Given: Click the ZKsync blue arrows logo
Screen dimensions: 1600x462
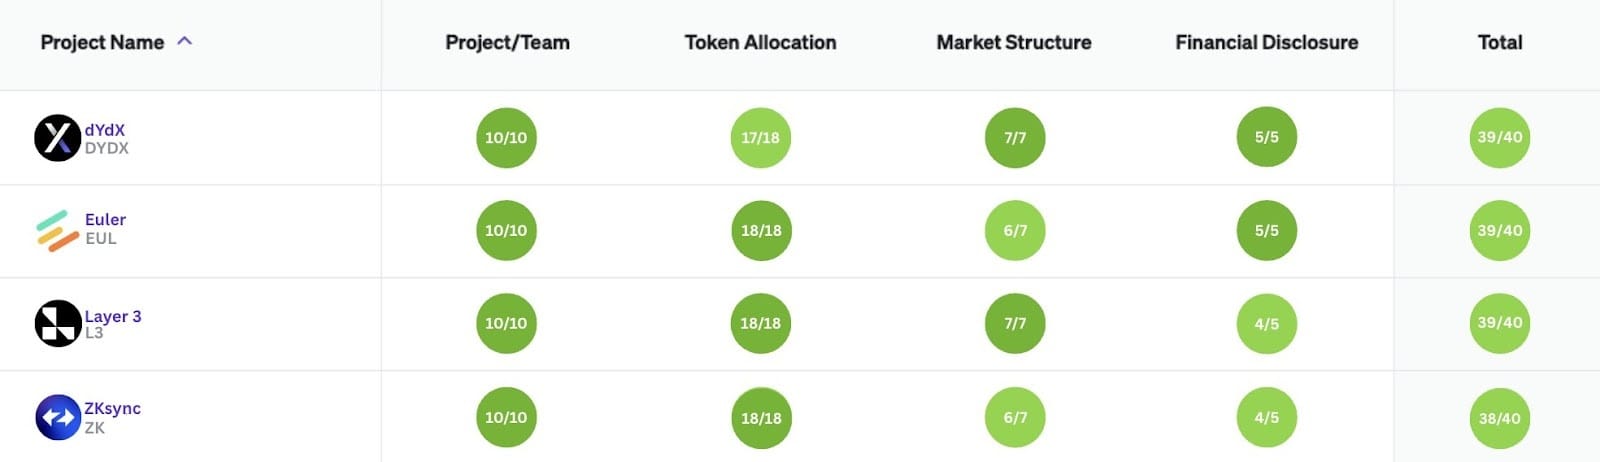Looking at the screenshot, I should (x=58, y=417).
